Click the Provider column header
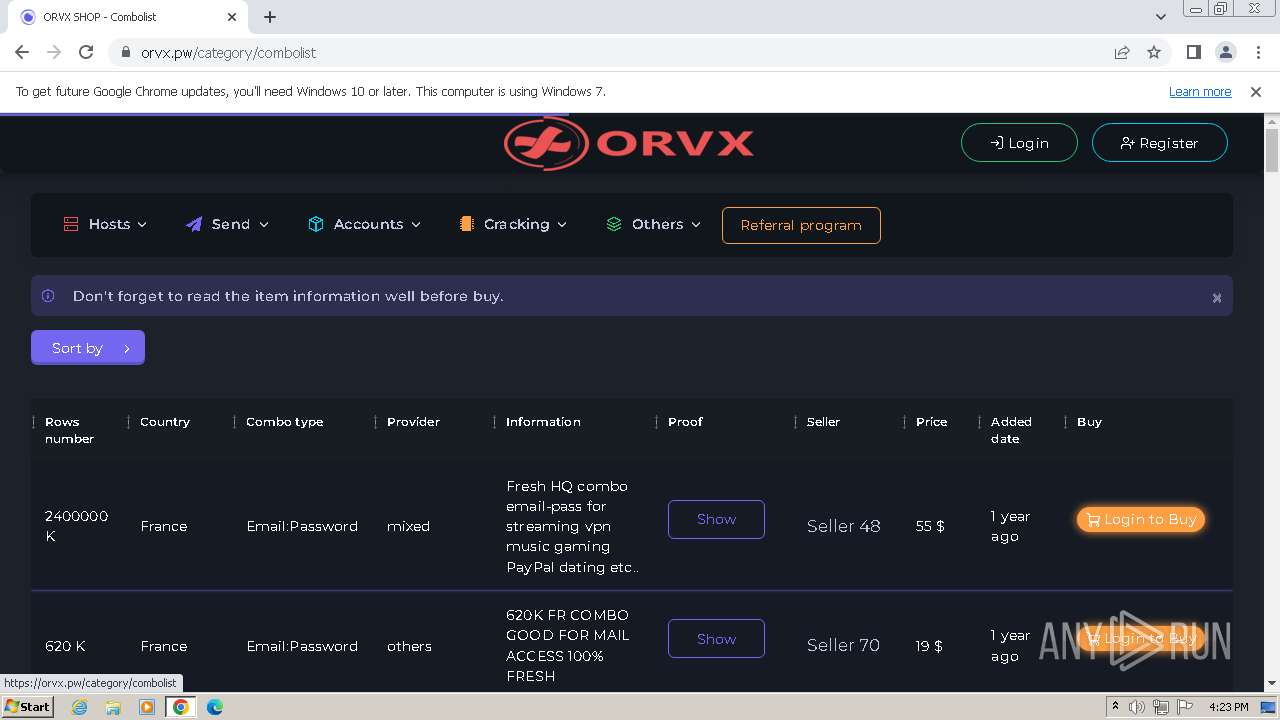The height and width of the screenshot is (720, 1280). tap(413, 422)
